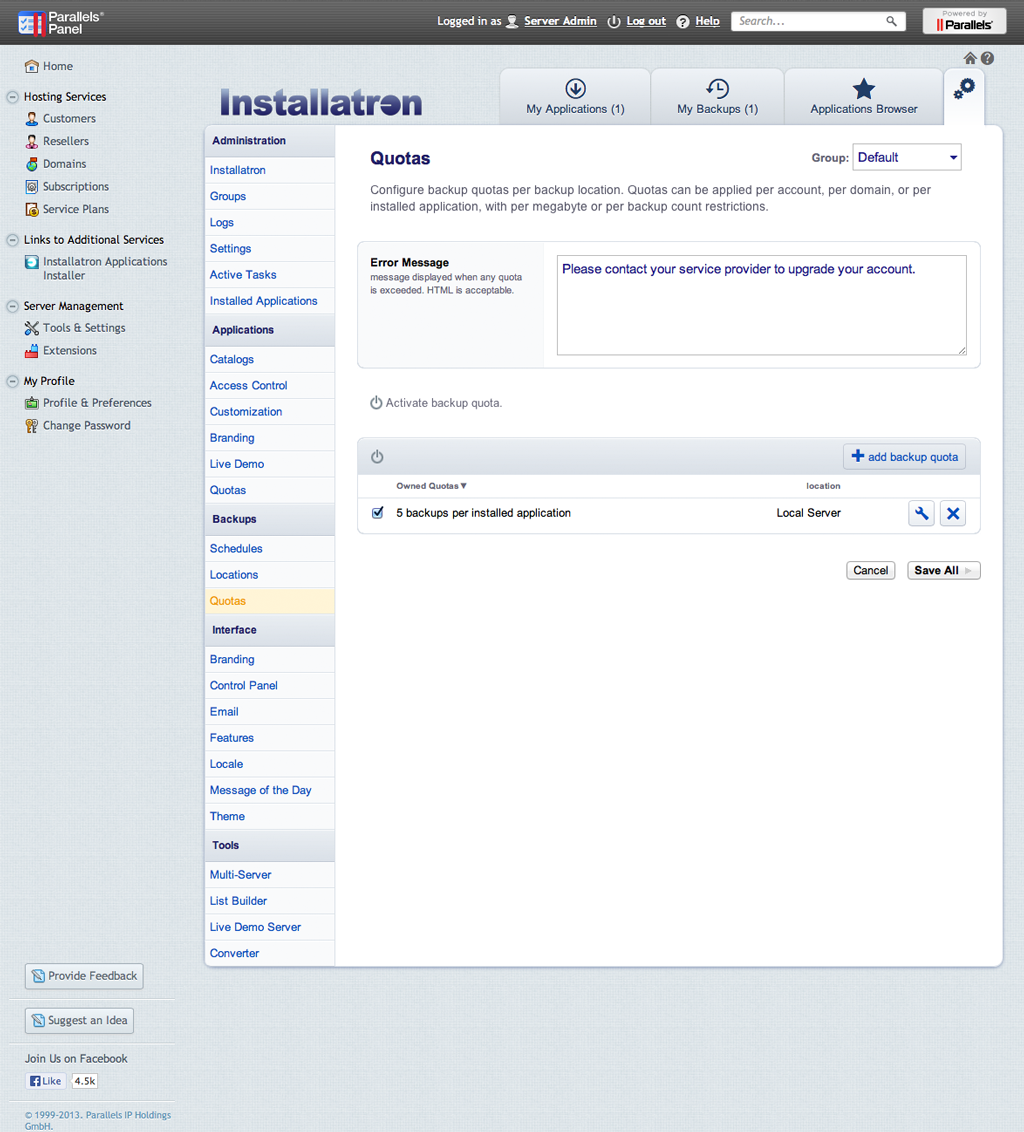Click the Resellers person icon
This screenshot has height=1132, width=1024.
(x=32, y=142)
